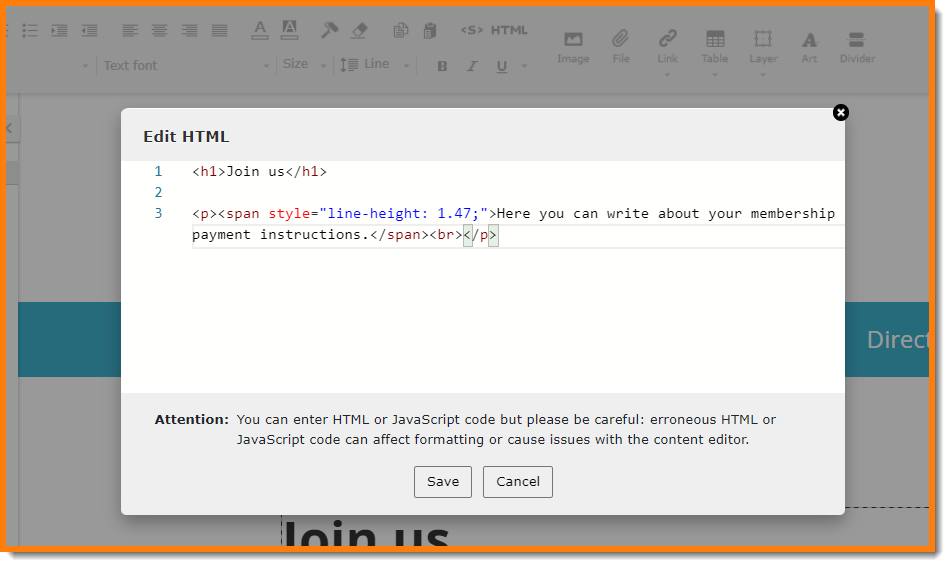Insert an image using Image icon

tap(573, 46)
